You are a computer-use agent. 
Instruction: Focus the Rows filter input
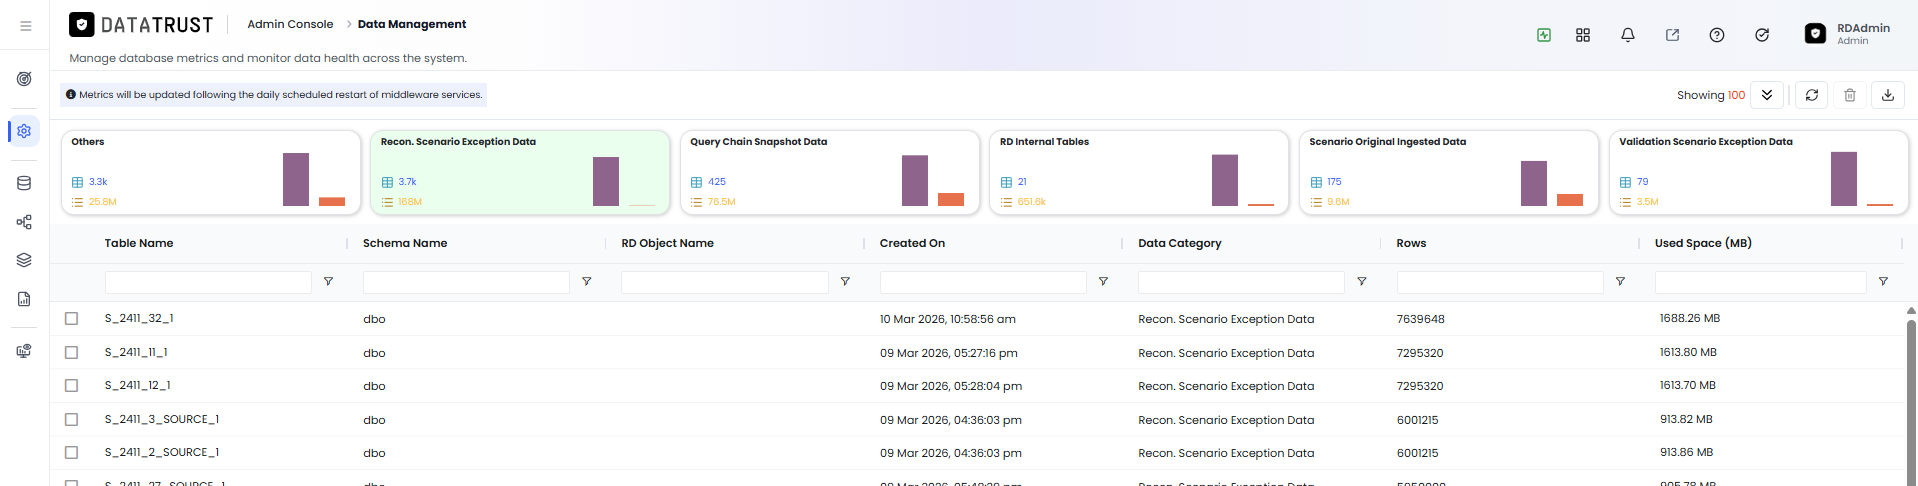coord(1500,282)
